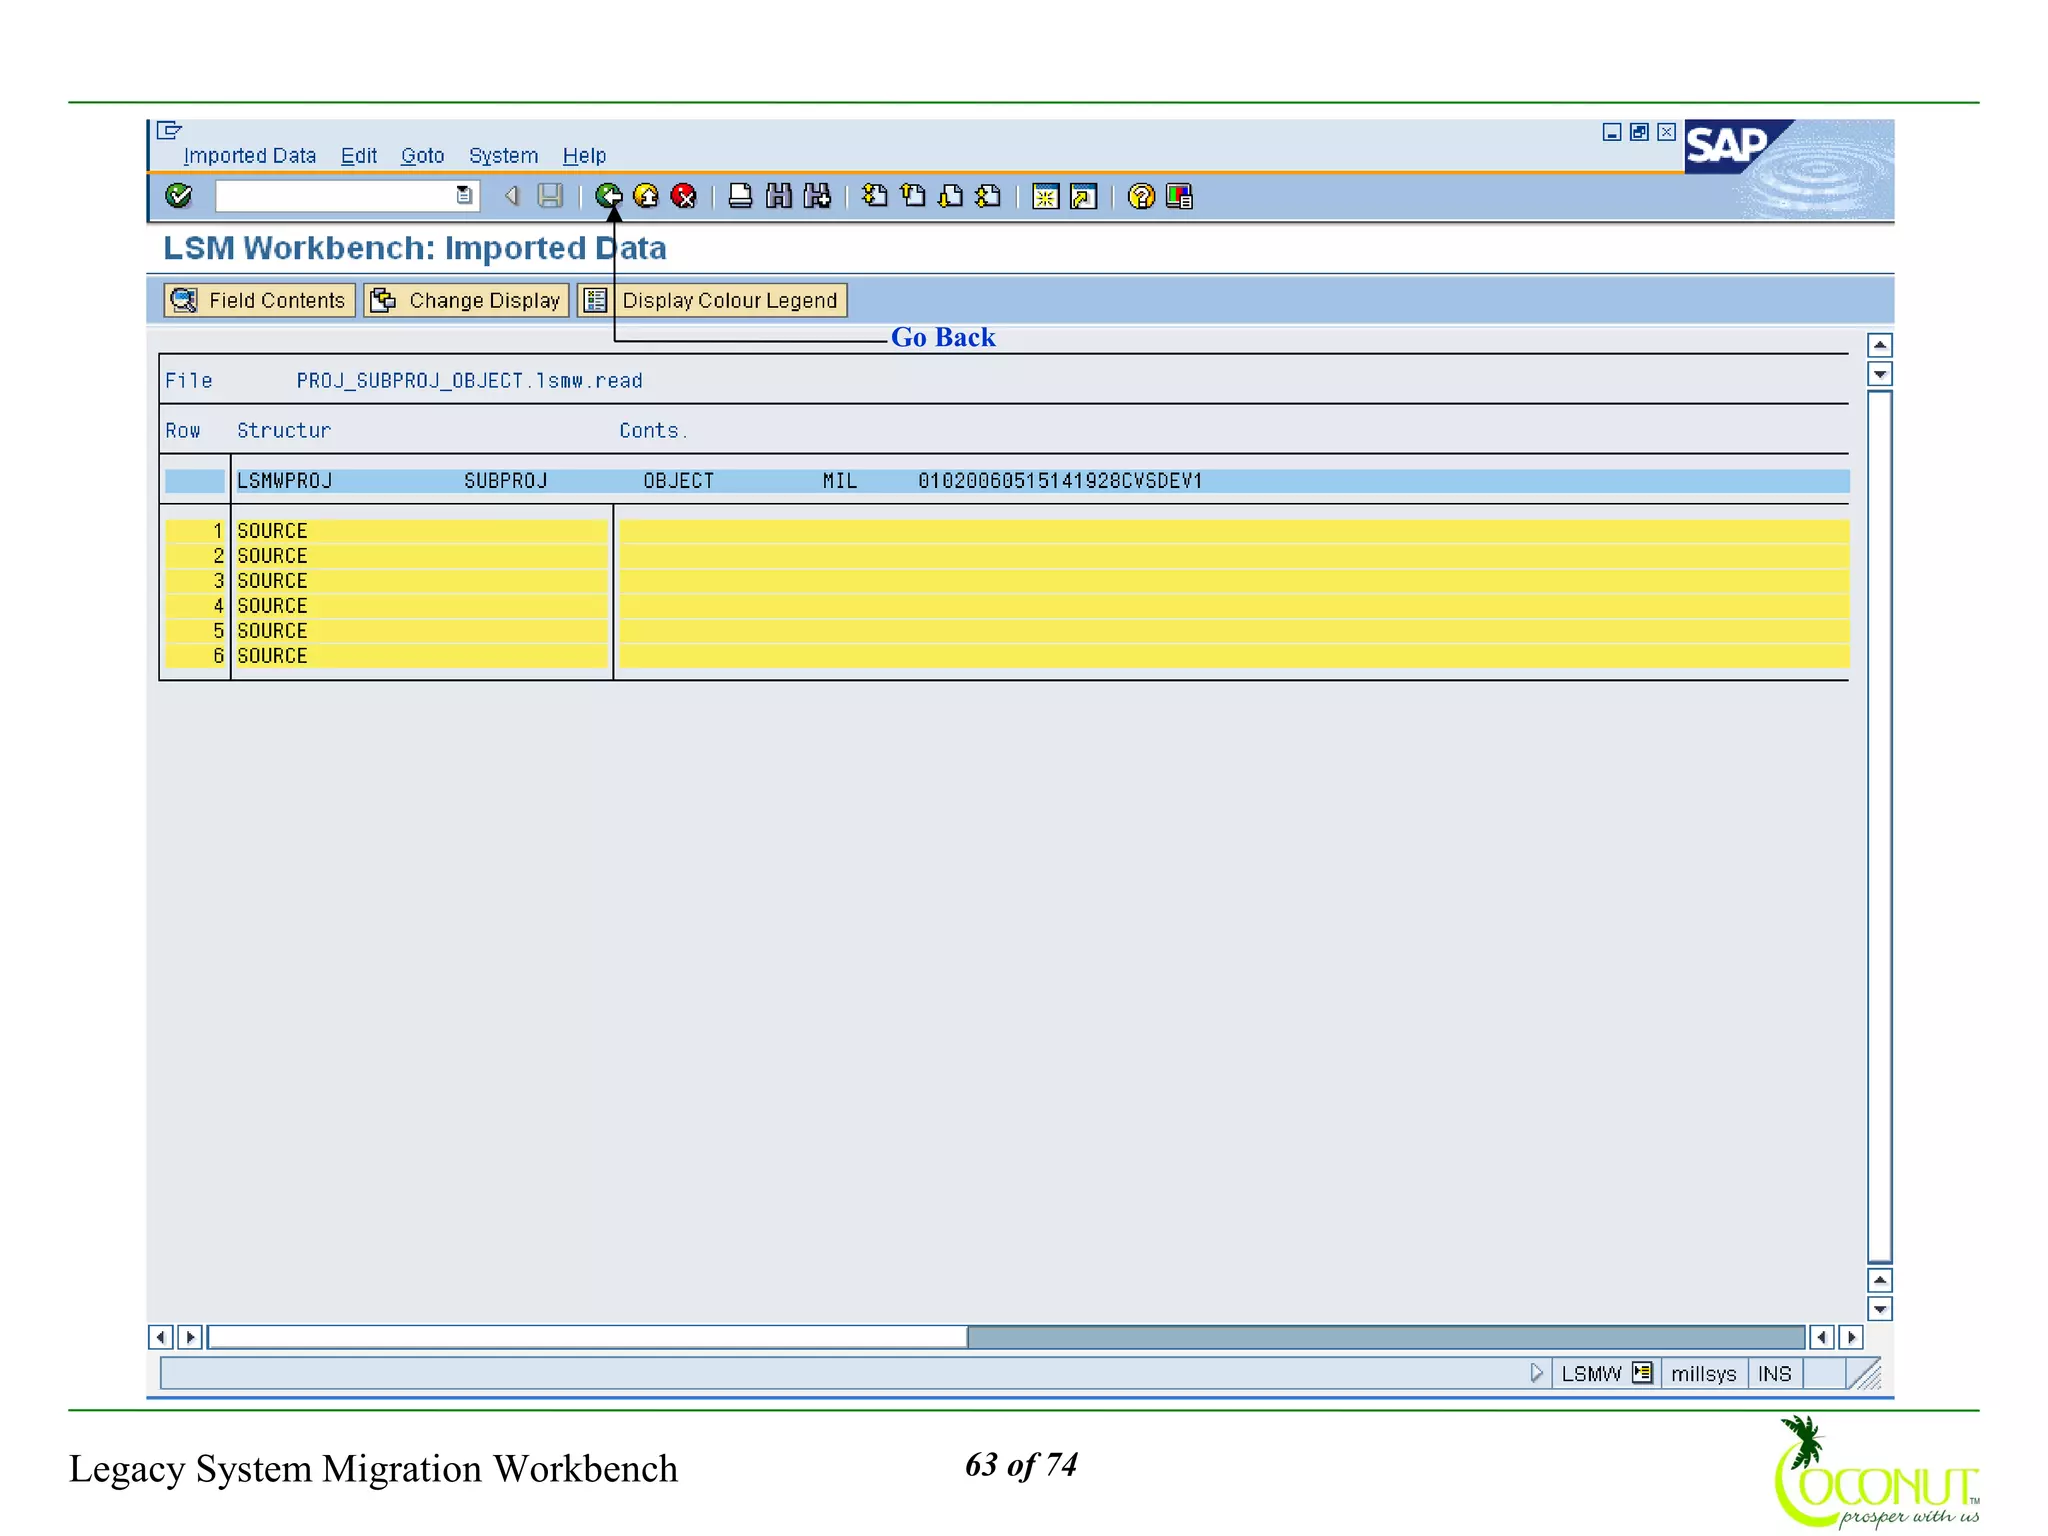Screen dimensions: 2048x1536
Task: Click the Find binoculars icon
Action: 778,196
